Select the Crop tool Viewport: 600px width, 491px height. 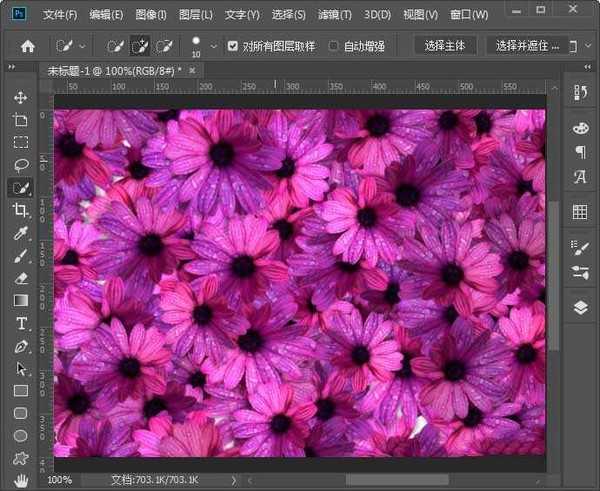click(20, 210)
